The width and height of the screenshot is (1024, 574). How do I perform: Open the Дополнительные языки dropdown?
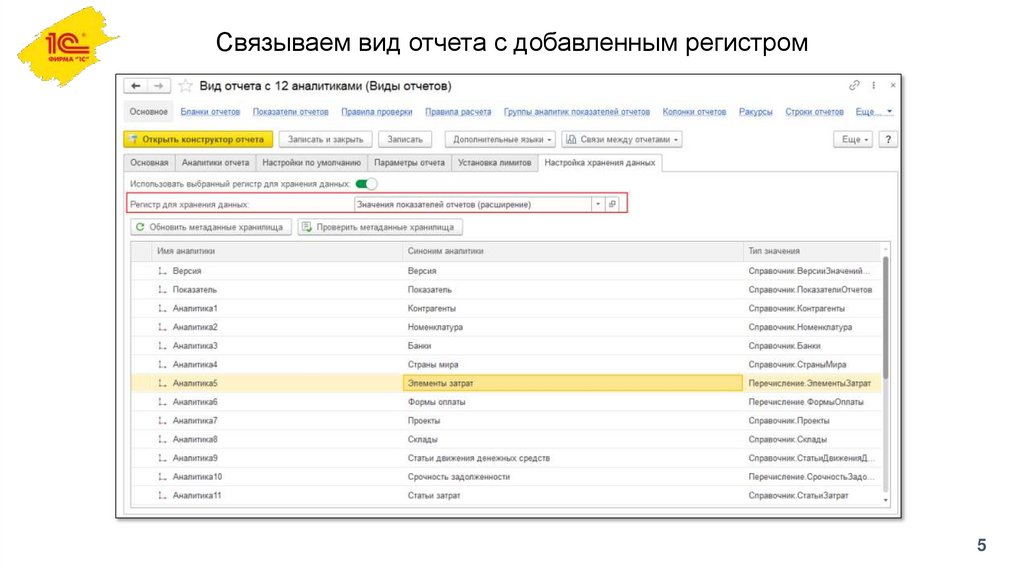500,139
